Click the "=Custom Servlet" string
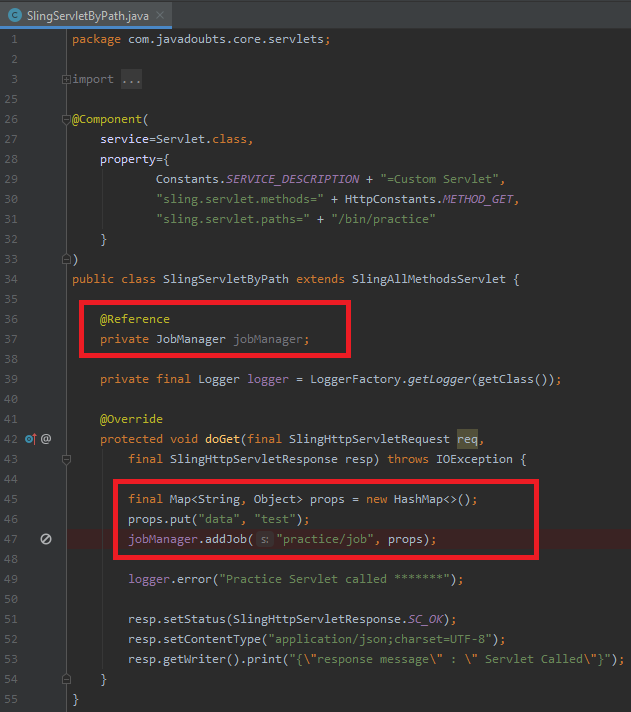The height and width of the screenshot is (712, 631). (439, 179)
